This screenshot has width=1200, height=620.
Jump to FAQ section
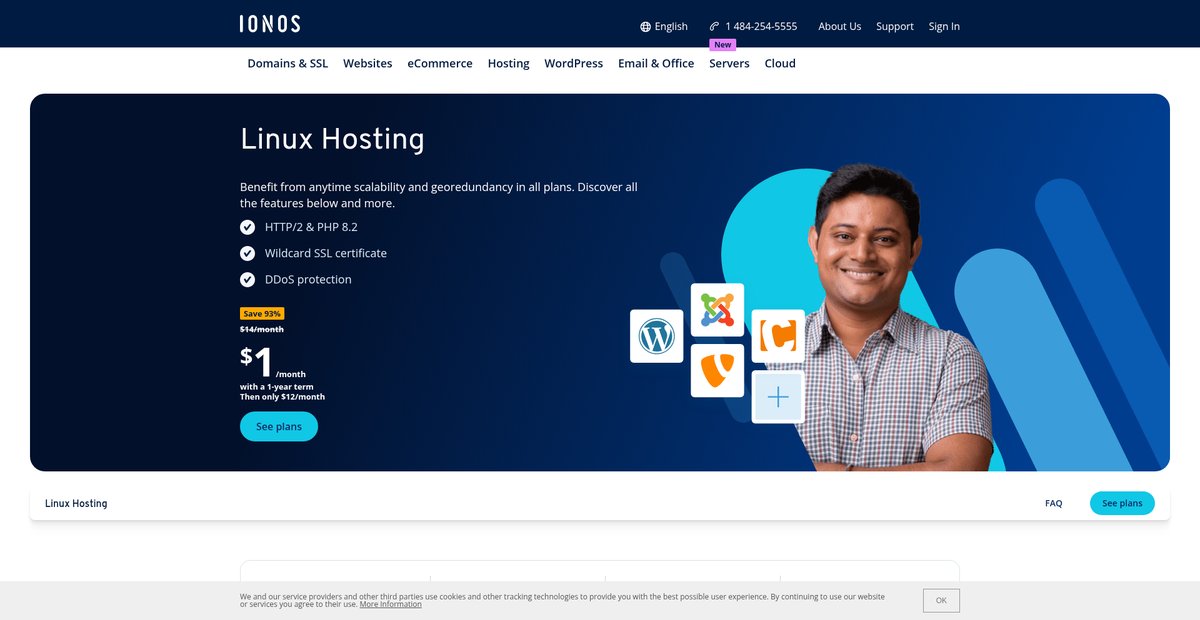pyautogui.click(x=1054, y=503)
